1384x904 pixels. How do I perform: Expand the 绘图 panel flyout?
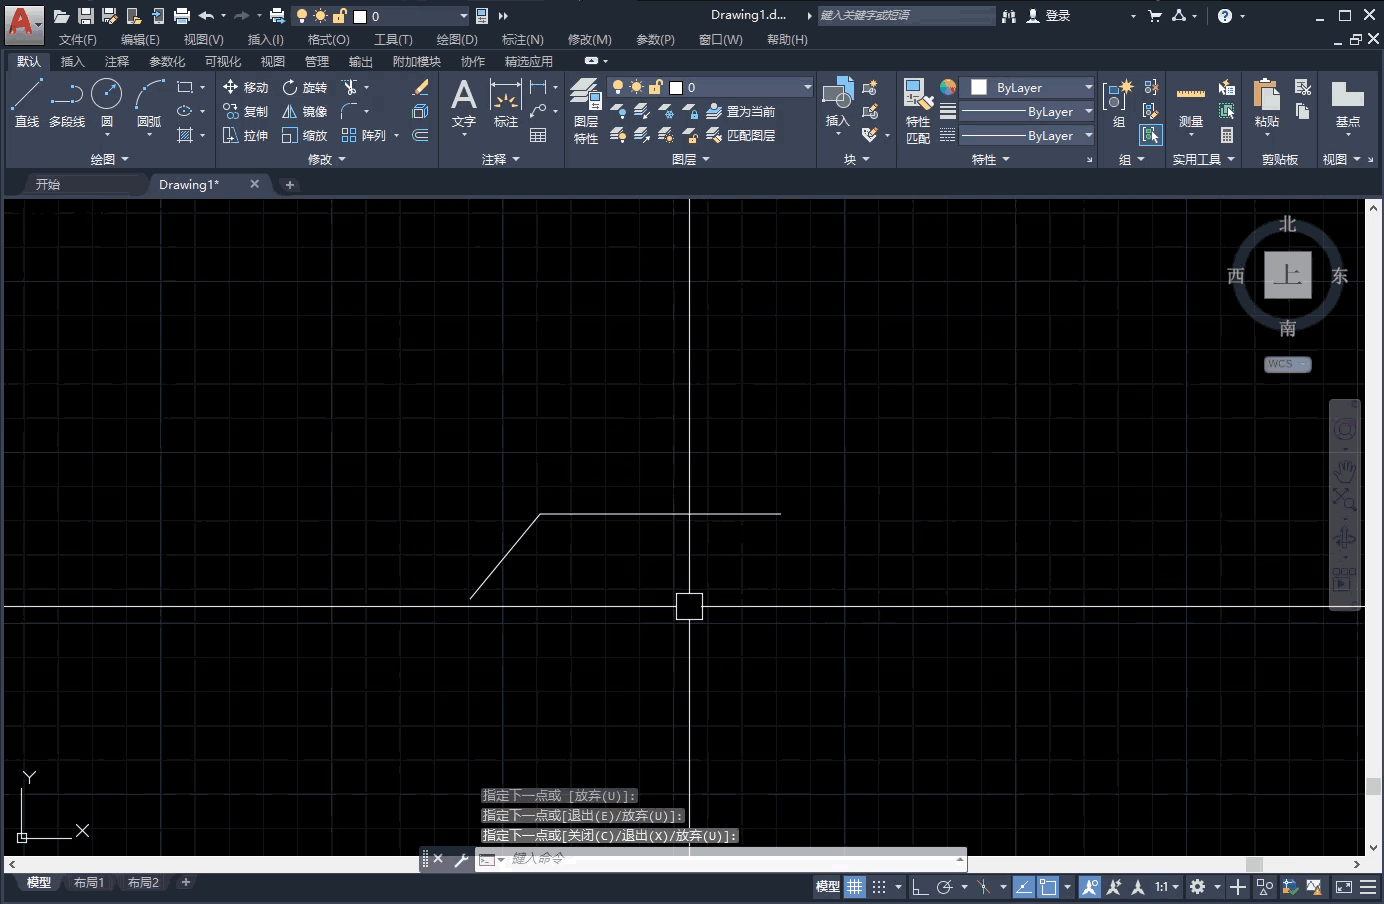point(110,159)
